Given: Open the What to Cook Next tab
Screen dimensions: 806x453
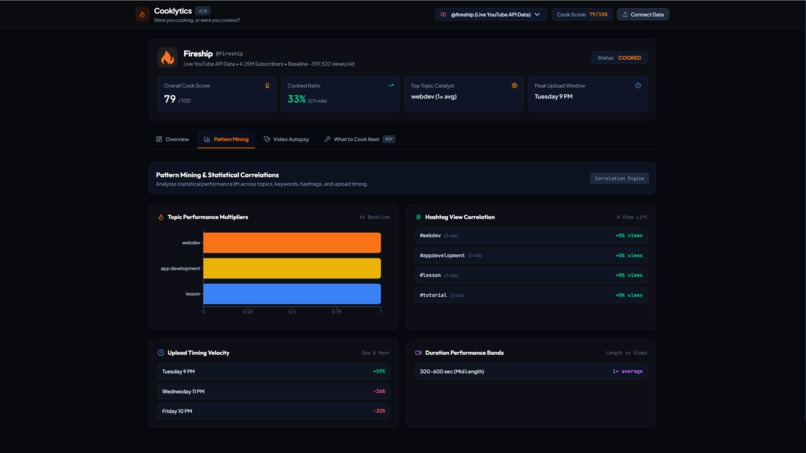Looking at the screenshot, I should 359,139.
